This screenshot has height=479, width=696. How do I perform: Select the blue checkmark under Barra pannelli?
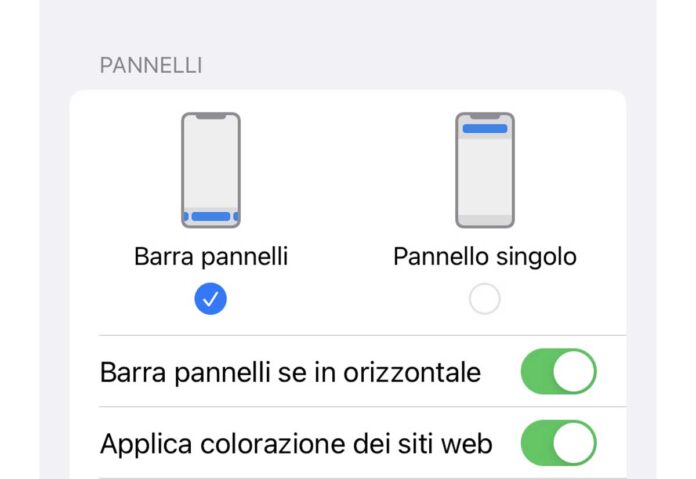[211, 298]
